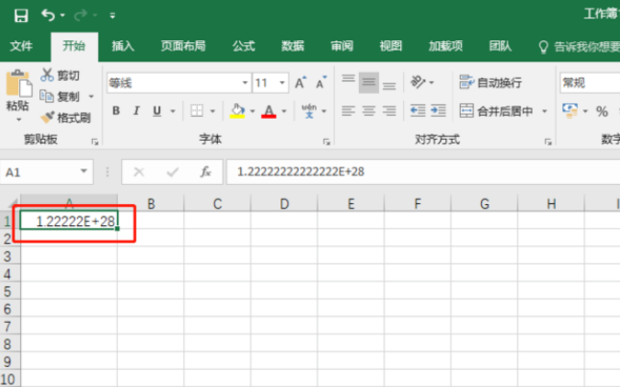The width and height of the screenshot is (620, 387).
Task: Click the 格式刷 format painter button
Action: tap(66, 117)
